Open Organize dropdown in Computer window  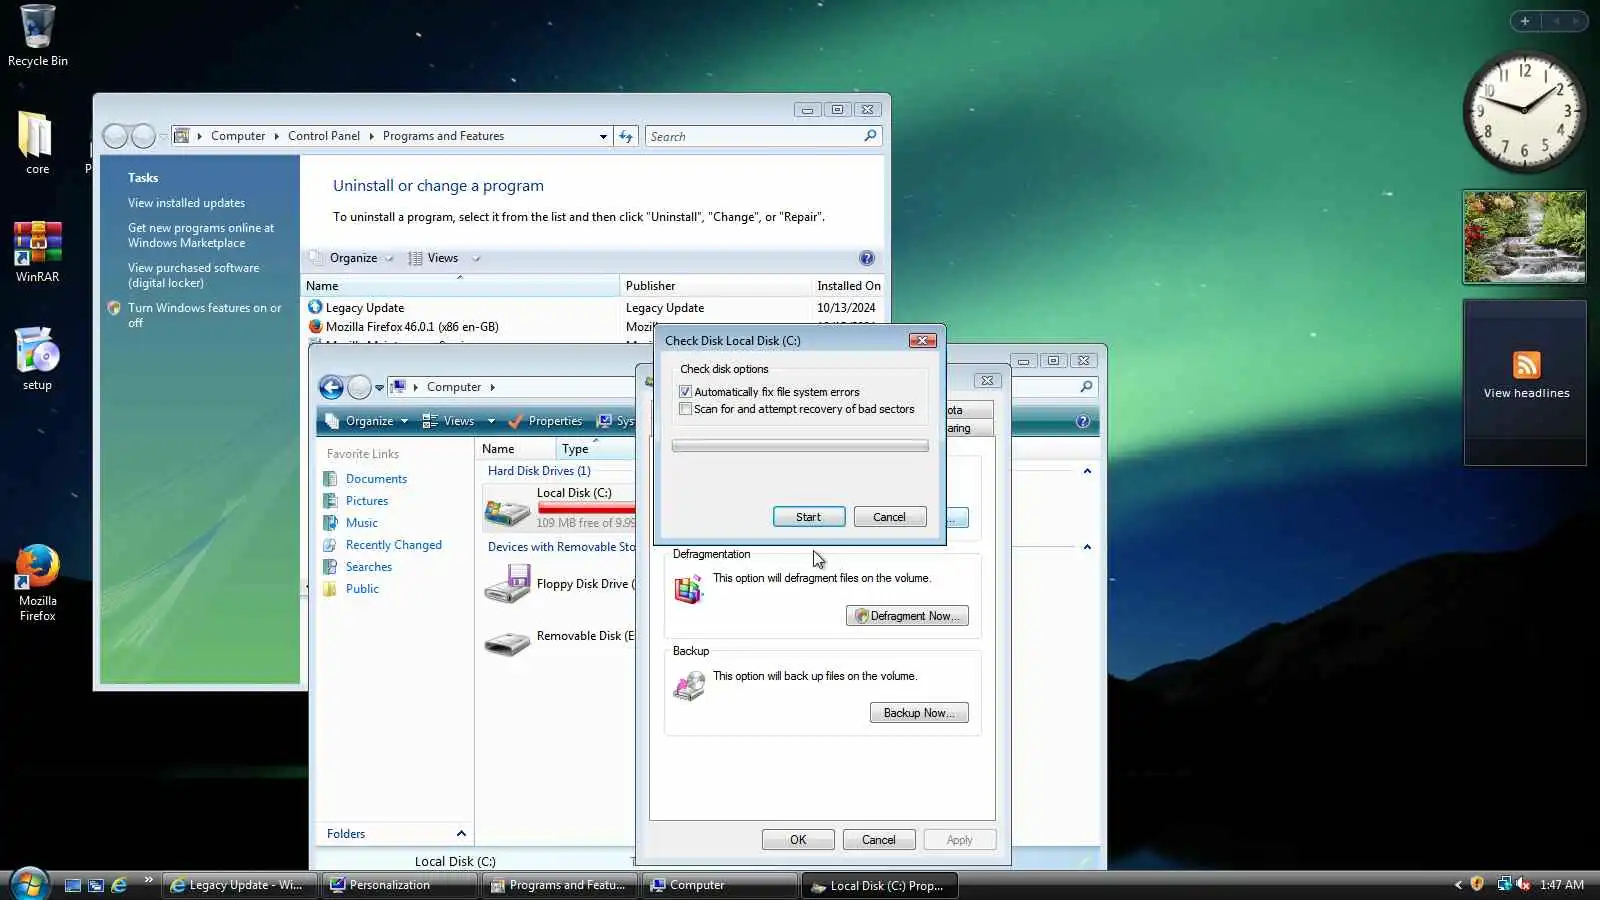(367, 421)
